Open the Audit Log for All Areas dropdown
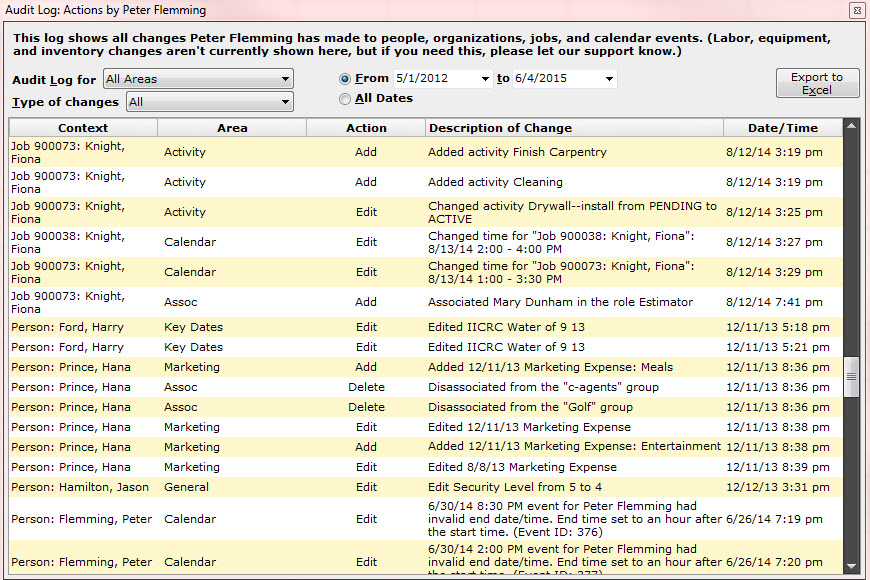The height and width of the screenshot is (580, 870). pos(198,79)
